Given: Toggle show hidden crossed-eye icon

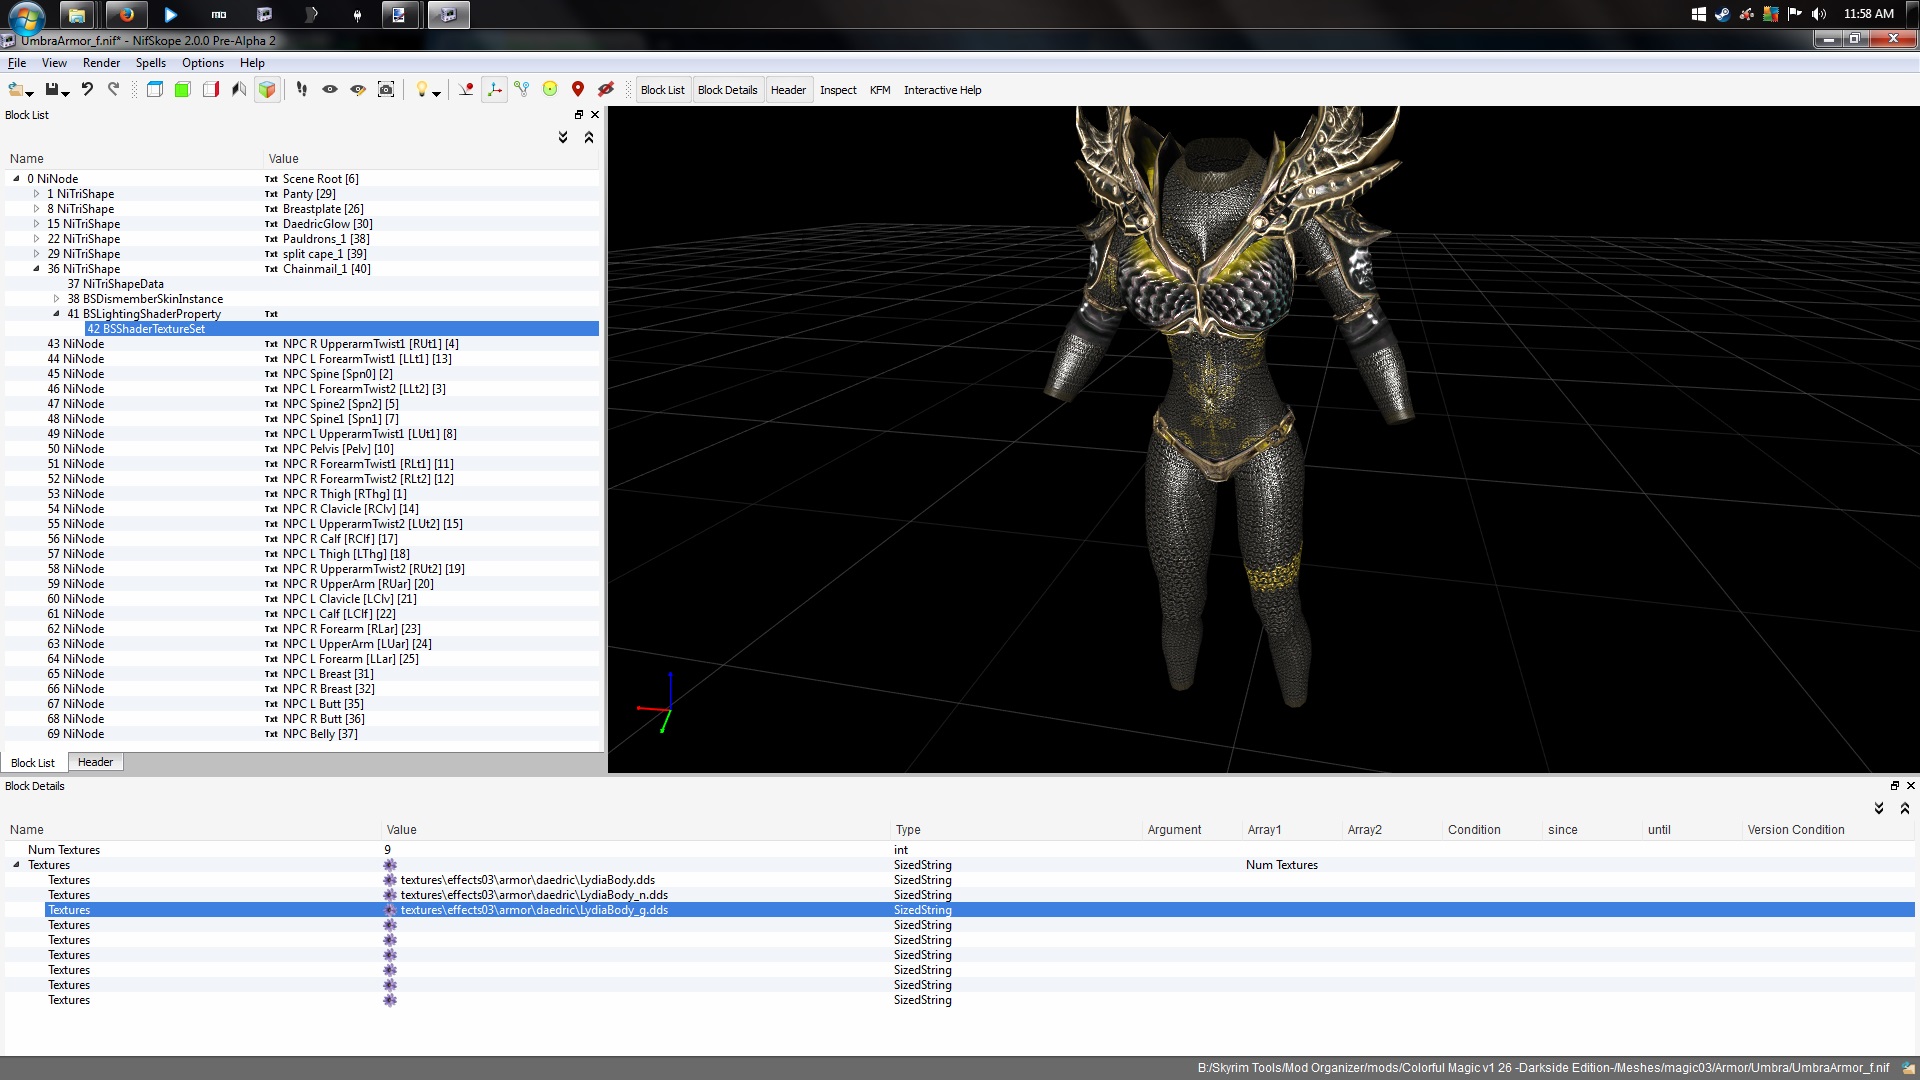Looking at the screenshot, I should (606, 90).
